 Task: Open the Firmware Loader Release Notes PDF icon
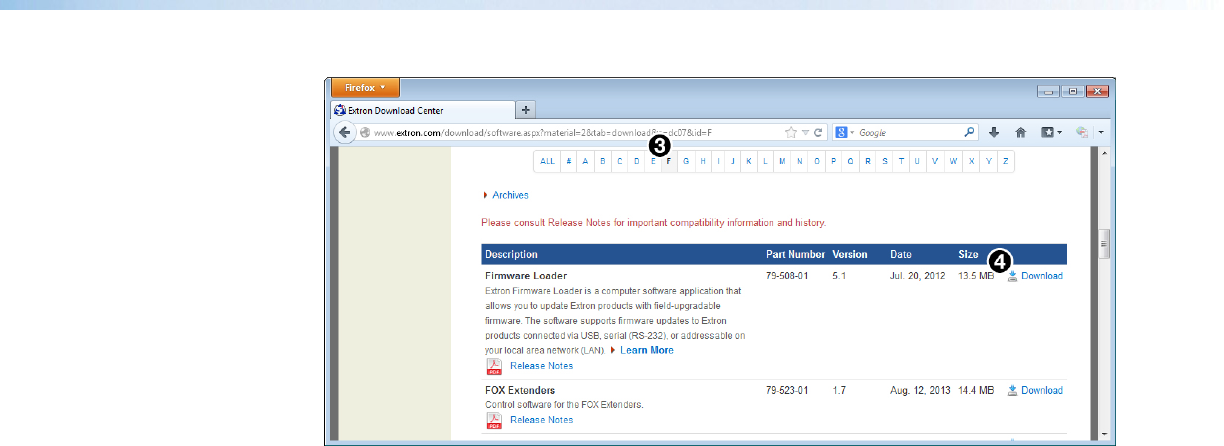pyautogui.click(x=494, y=366)
